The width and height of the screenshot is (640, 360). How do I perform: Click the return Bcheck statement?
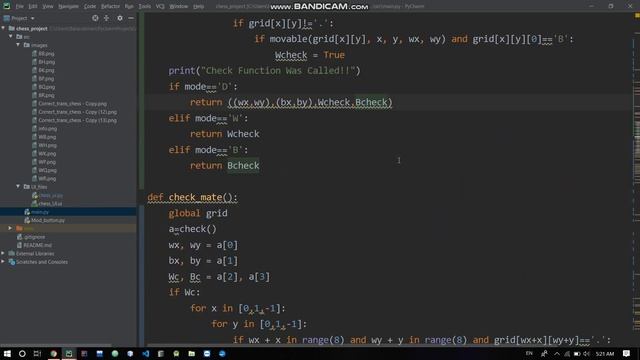click(224, 166)
